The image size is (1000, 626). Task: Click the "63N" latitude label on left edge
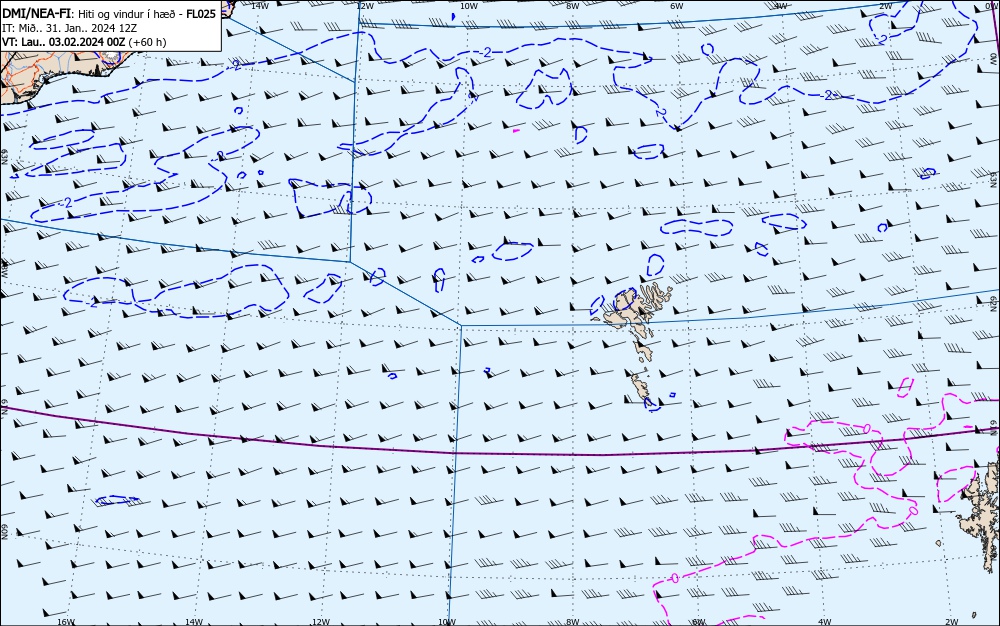pos(4,156)
